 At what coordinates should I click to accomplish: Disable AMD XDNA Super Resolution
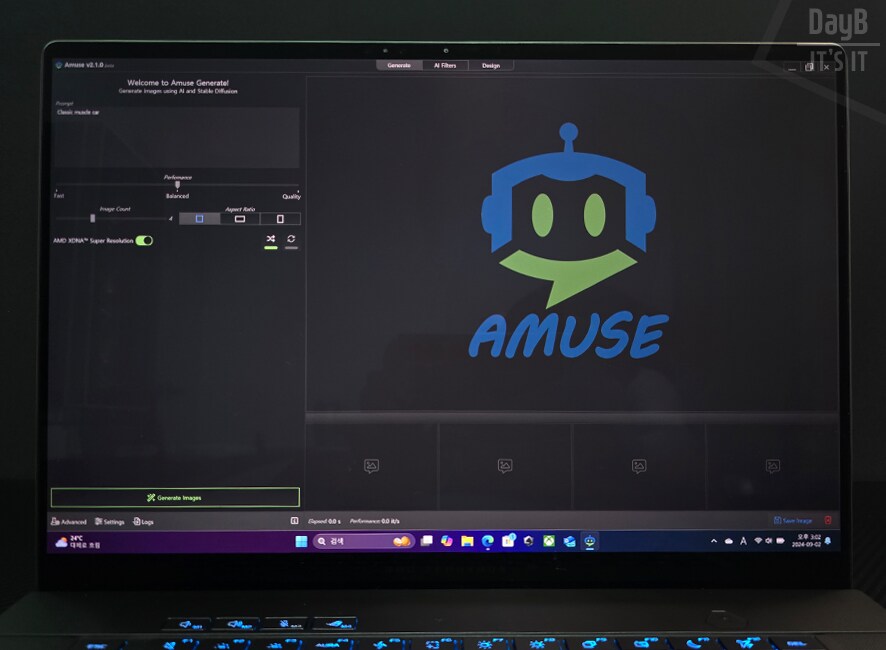146,240
